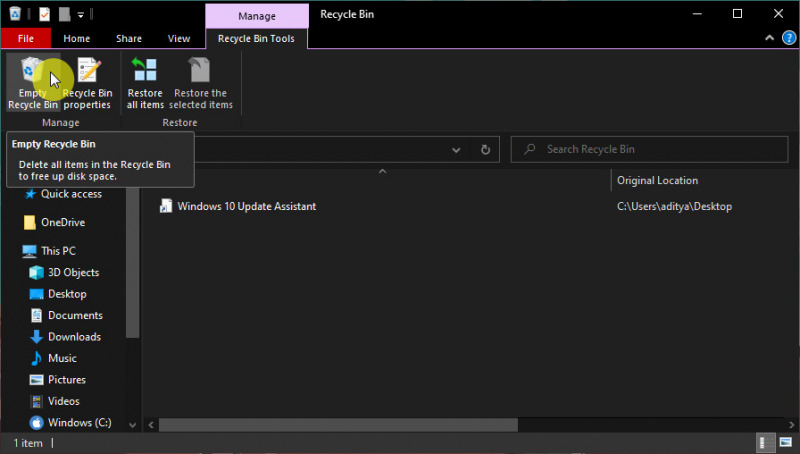Screen dimensions: 800x454
Task: Open the Customize Quick Access Toolbar dropdown
Action: (81, 15)
